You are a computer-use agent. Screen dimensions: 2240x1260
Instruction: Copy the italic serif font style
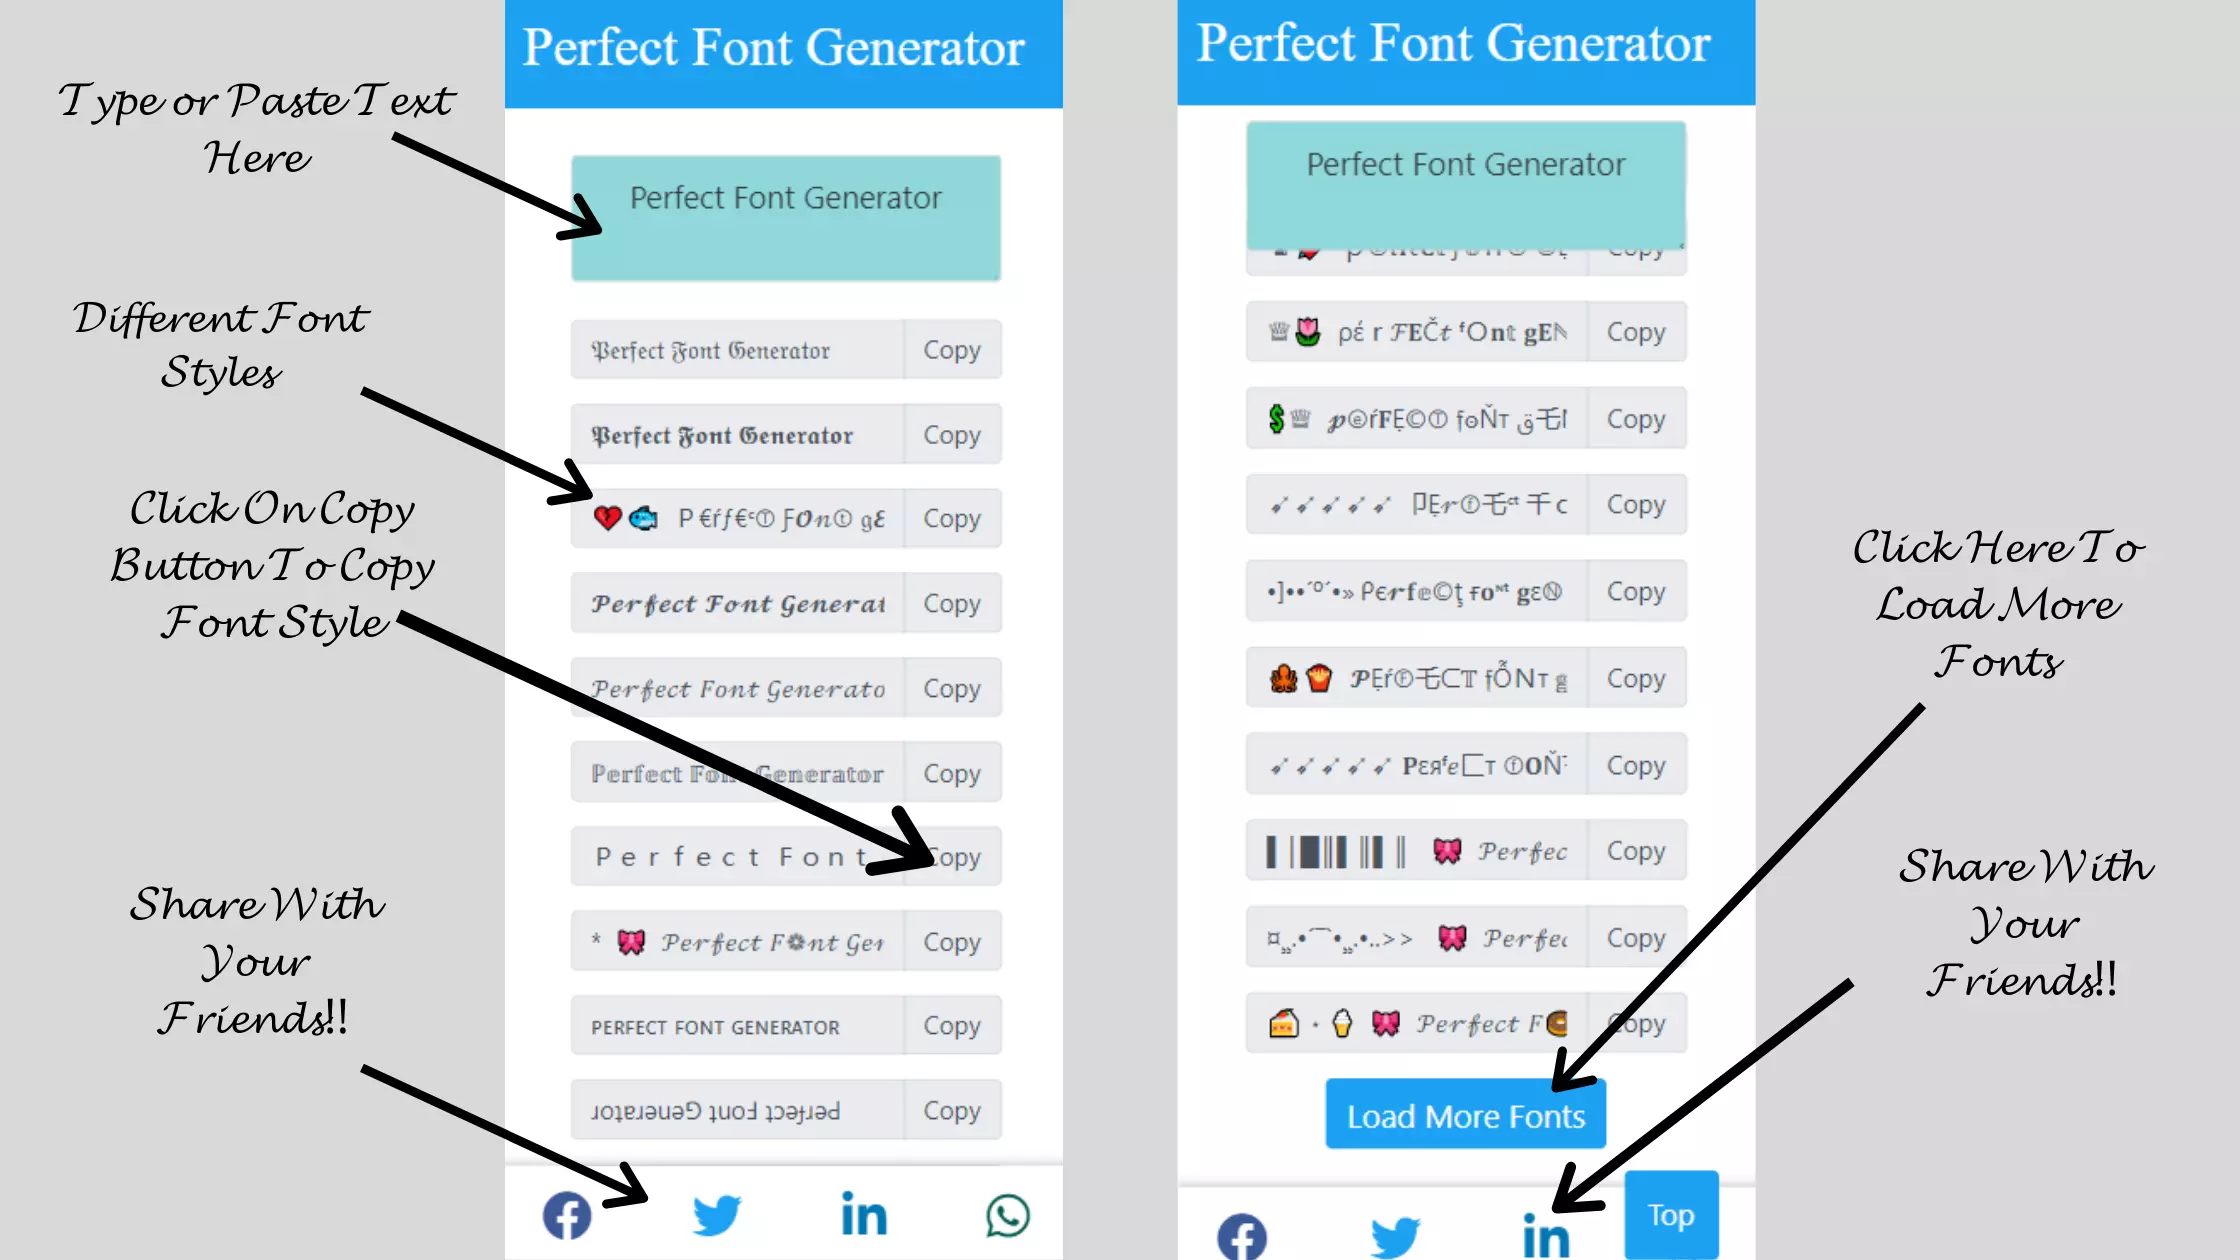tap(951, 688)
